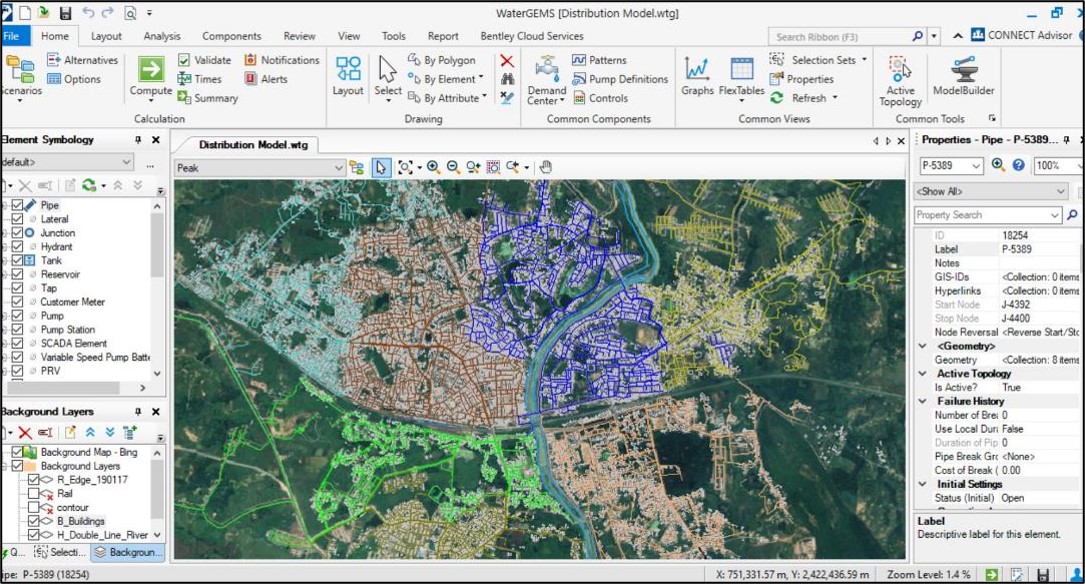Open the Tools menu in the ribbon

click(x=393, y=35)
